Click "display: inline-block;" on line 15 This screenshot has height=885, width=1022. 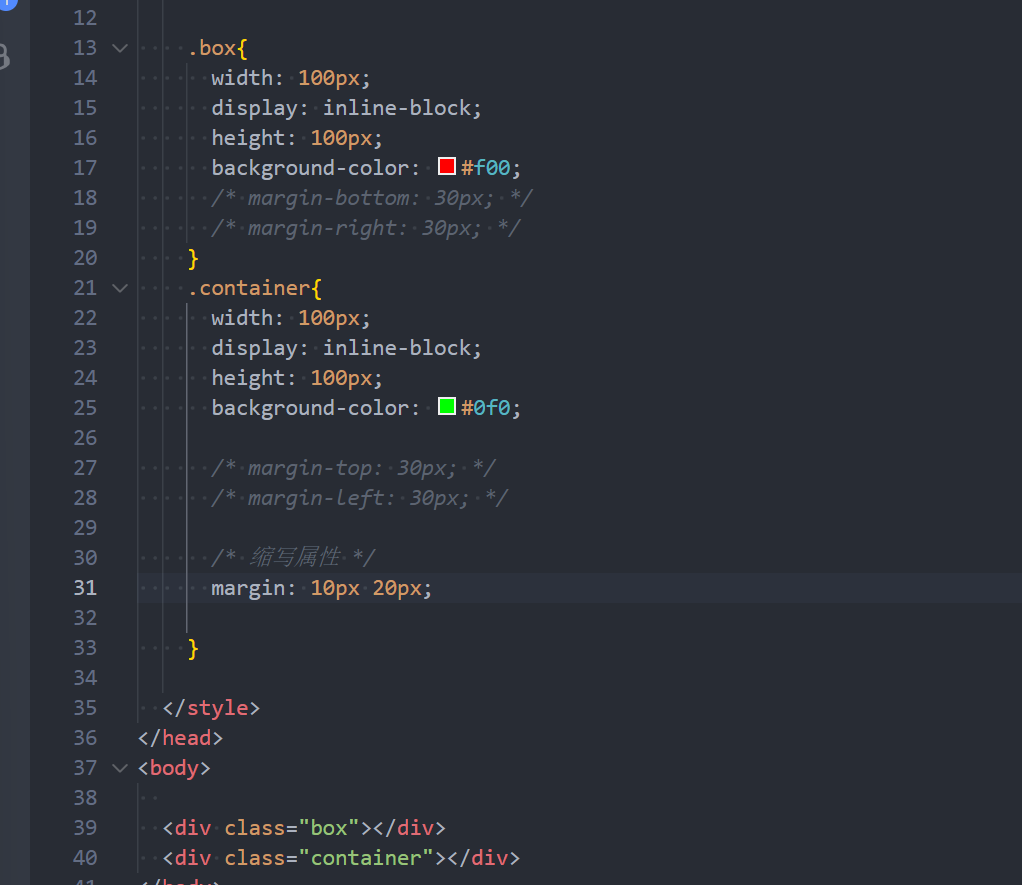(347, 108)
